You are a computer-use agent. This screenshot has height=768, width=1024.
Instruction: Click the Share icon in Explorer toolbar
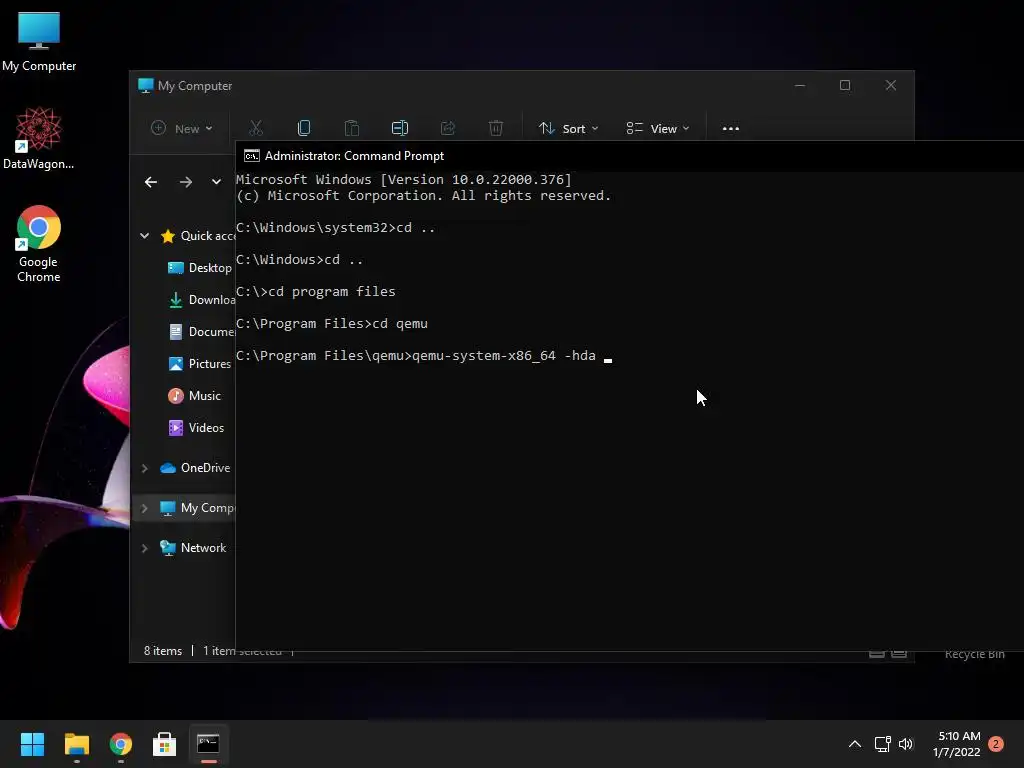pos(448,128)
